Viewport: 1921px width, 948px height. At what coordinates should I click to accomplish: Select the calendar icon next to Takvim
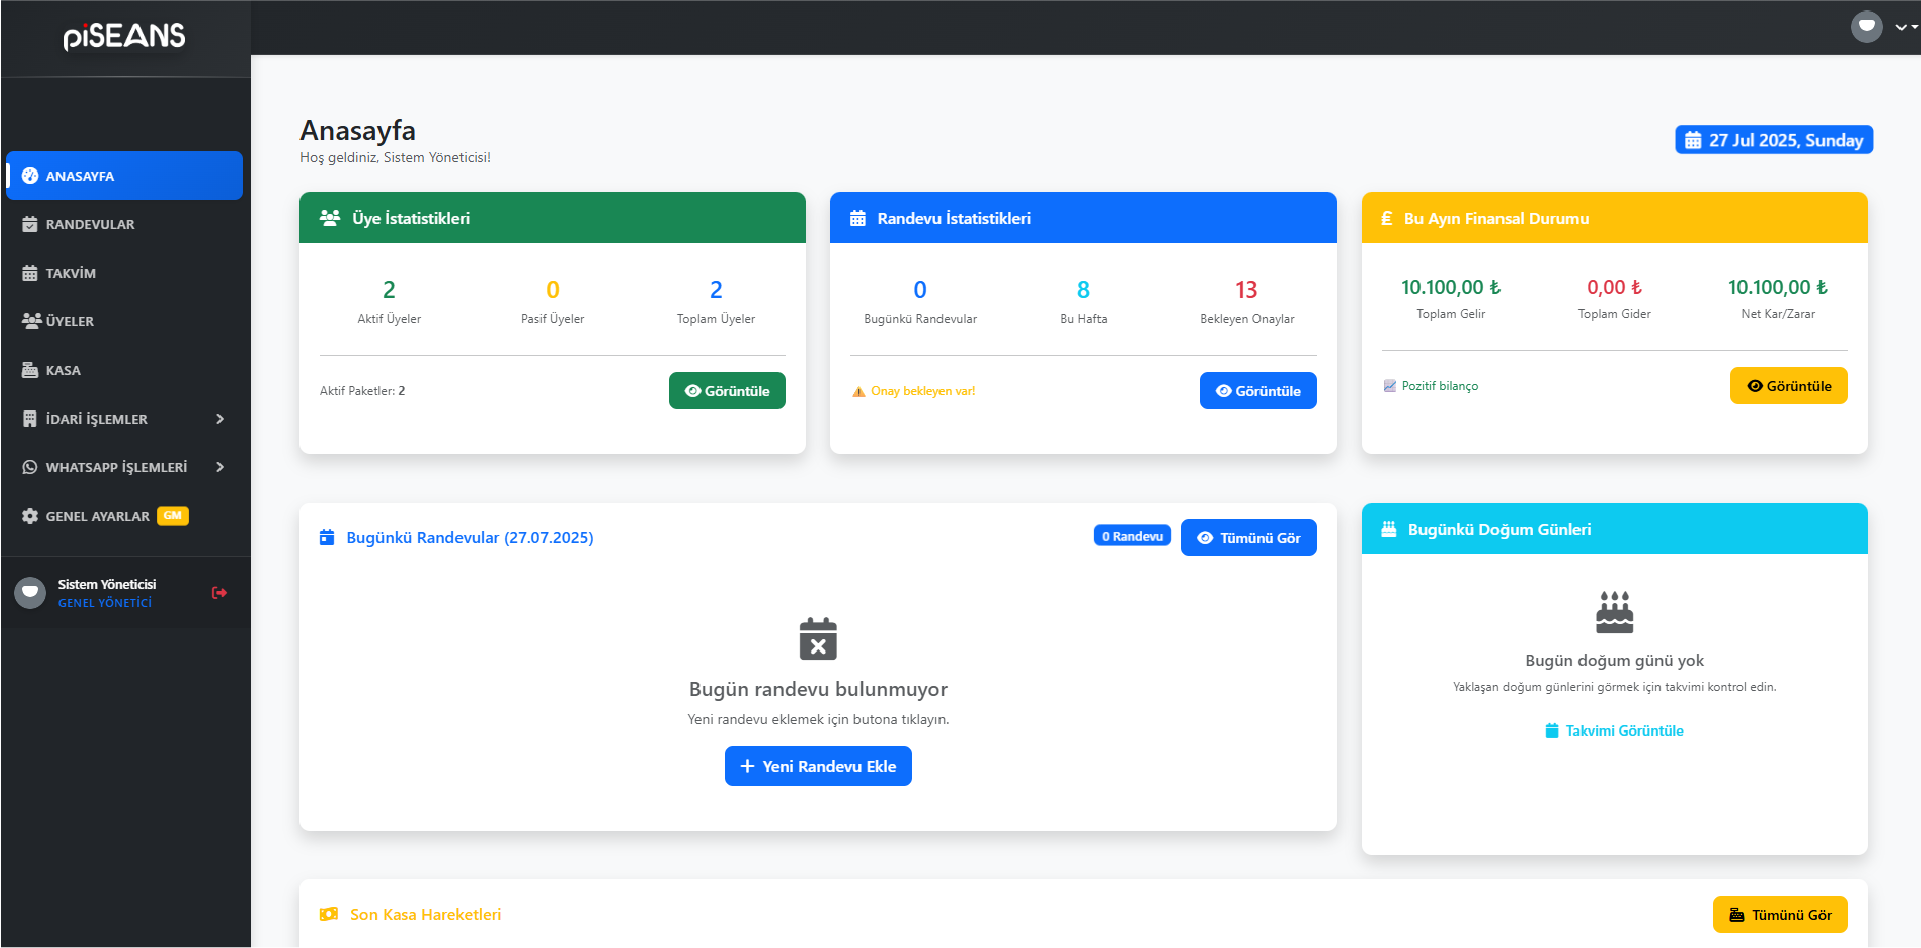[x=28, y=272]
